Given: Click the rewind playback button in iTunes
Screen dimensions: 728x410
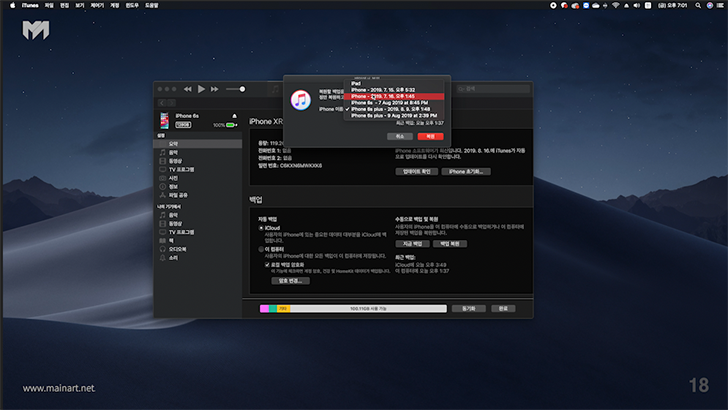Looking at the screenshot, I should point(188,89).
